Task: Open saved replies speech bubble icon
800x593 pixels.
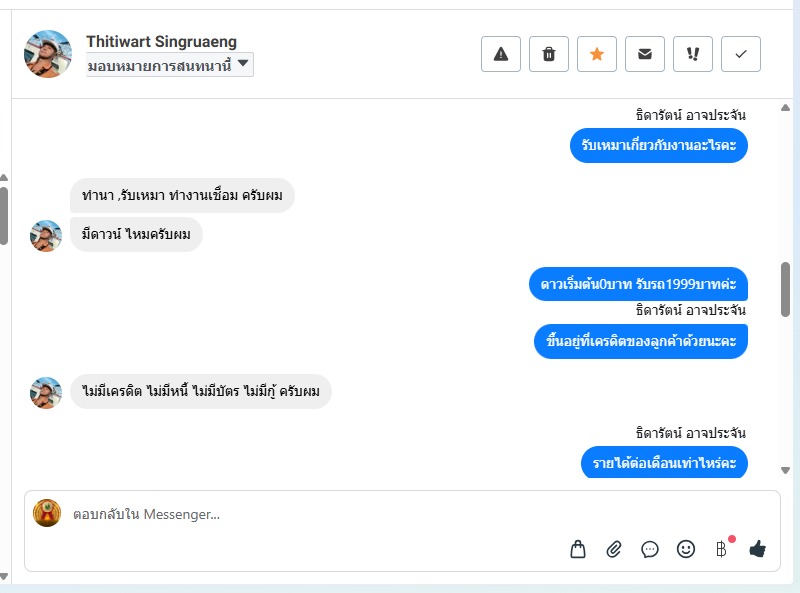Action: [x=650, y=548]
